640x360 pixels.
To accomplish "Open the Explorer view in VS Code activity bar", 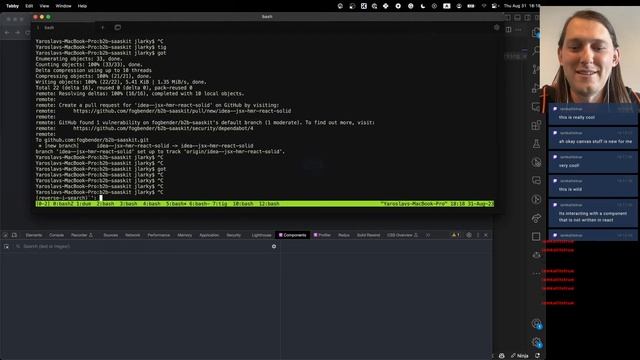I will pyautogui.click(x=536, y=33).
